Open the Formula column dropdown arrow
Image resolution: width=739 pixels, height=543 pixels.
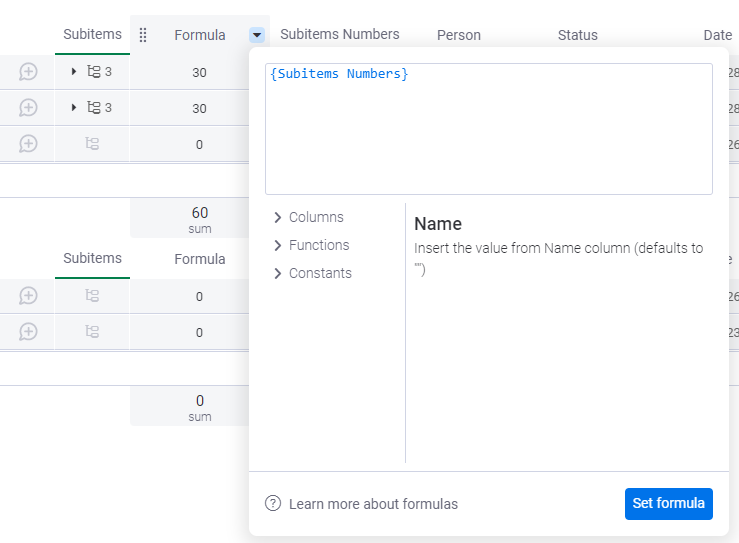(x=257, y=35)
